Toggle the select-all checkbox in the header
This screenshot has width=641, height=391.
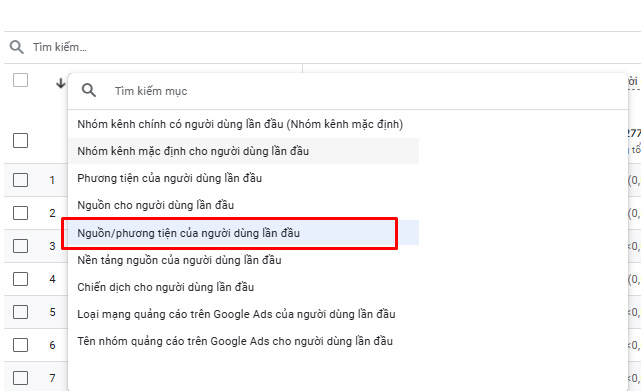[x=20, y=80]
